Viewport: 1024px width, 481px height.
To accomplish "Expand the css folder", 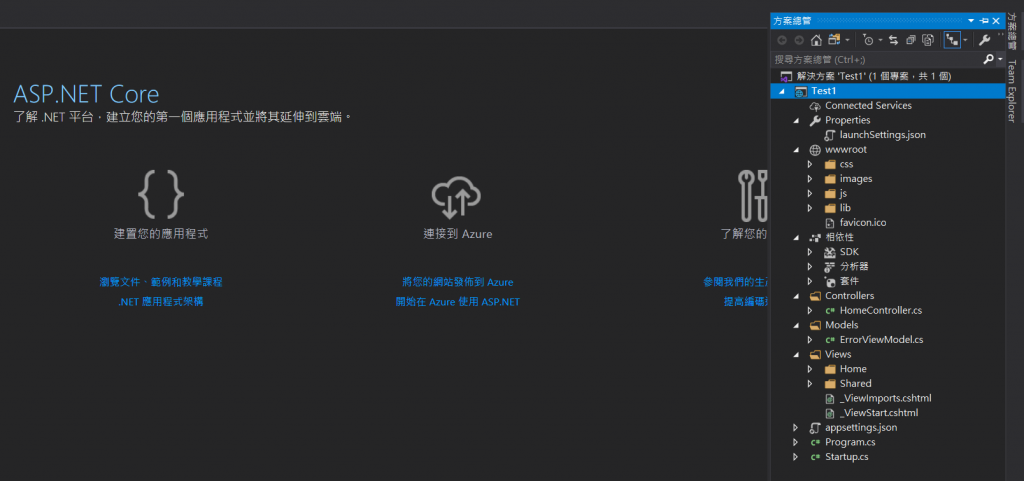I will [810, 164].
